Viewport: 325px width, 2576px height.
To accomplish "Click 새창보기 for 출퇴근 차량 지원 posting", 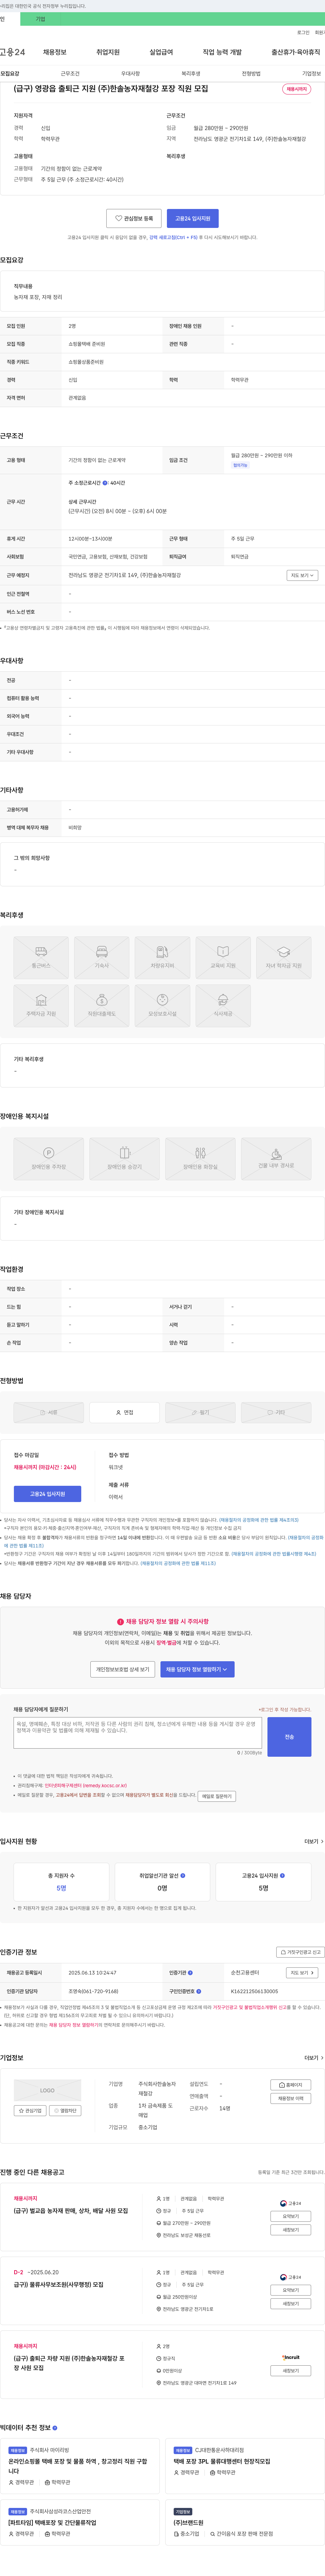I will pyautogui.click(x=291, y=2371).
